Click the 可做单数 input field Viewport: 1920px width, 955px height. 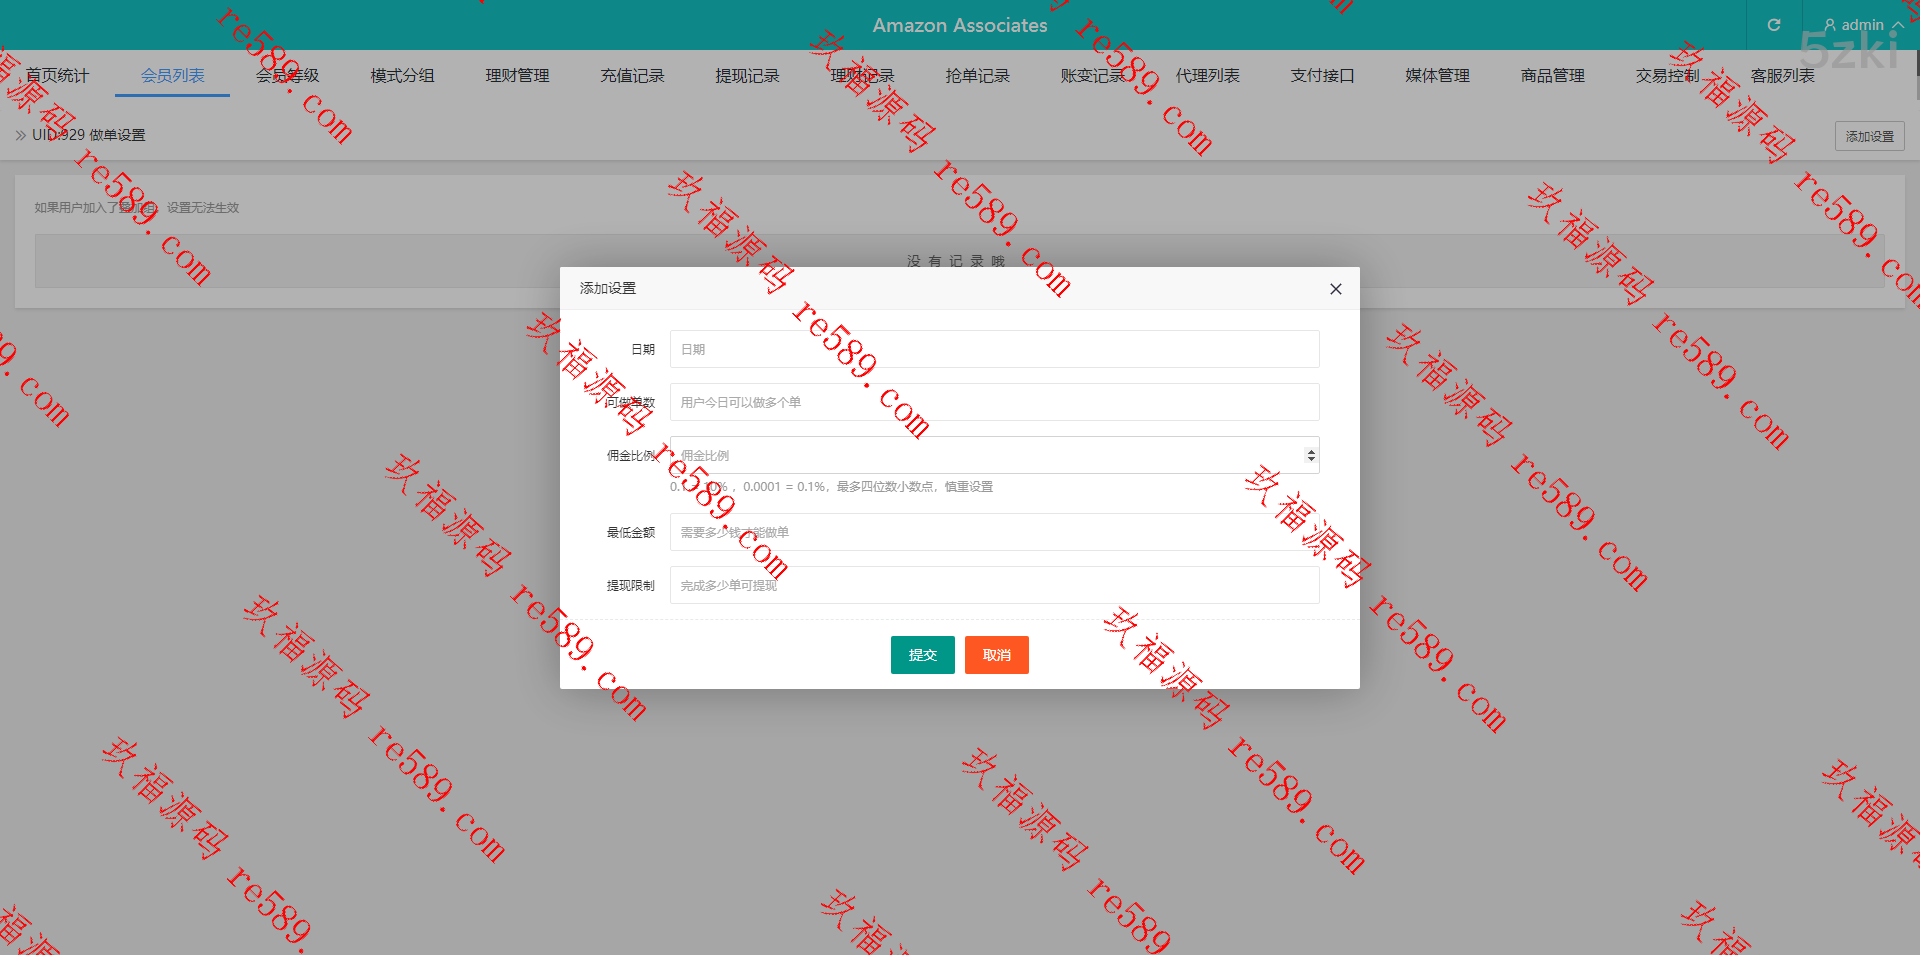click(994, 402)
